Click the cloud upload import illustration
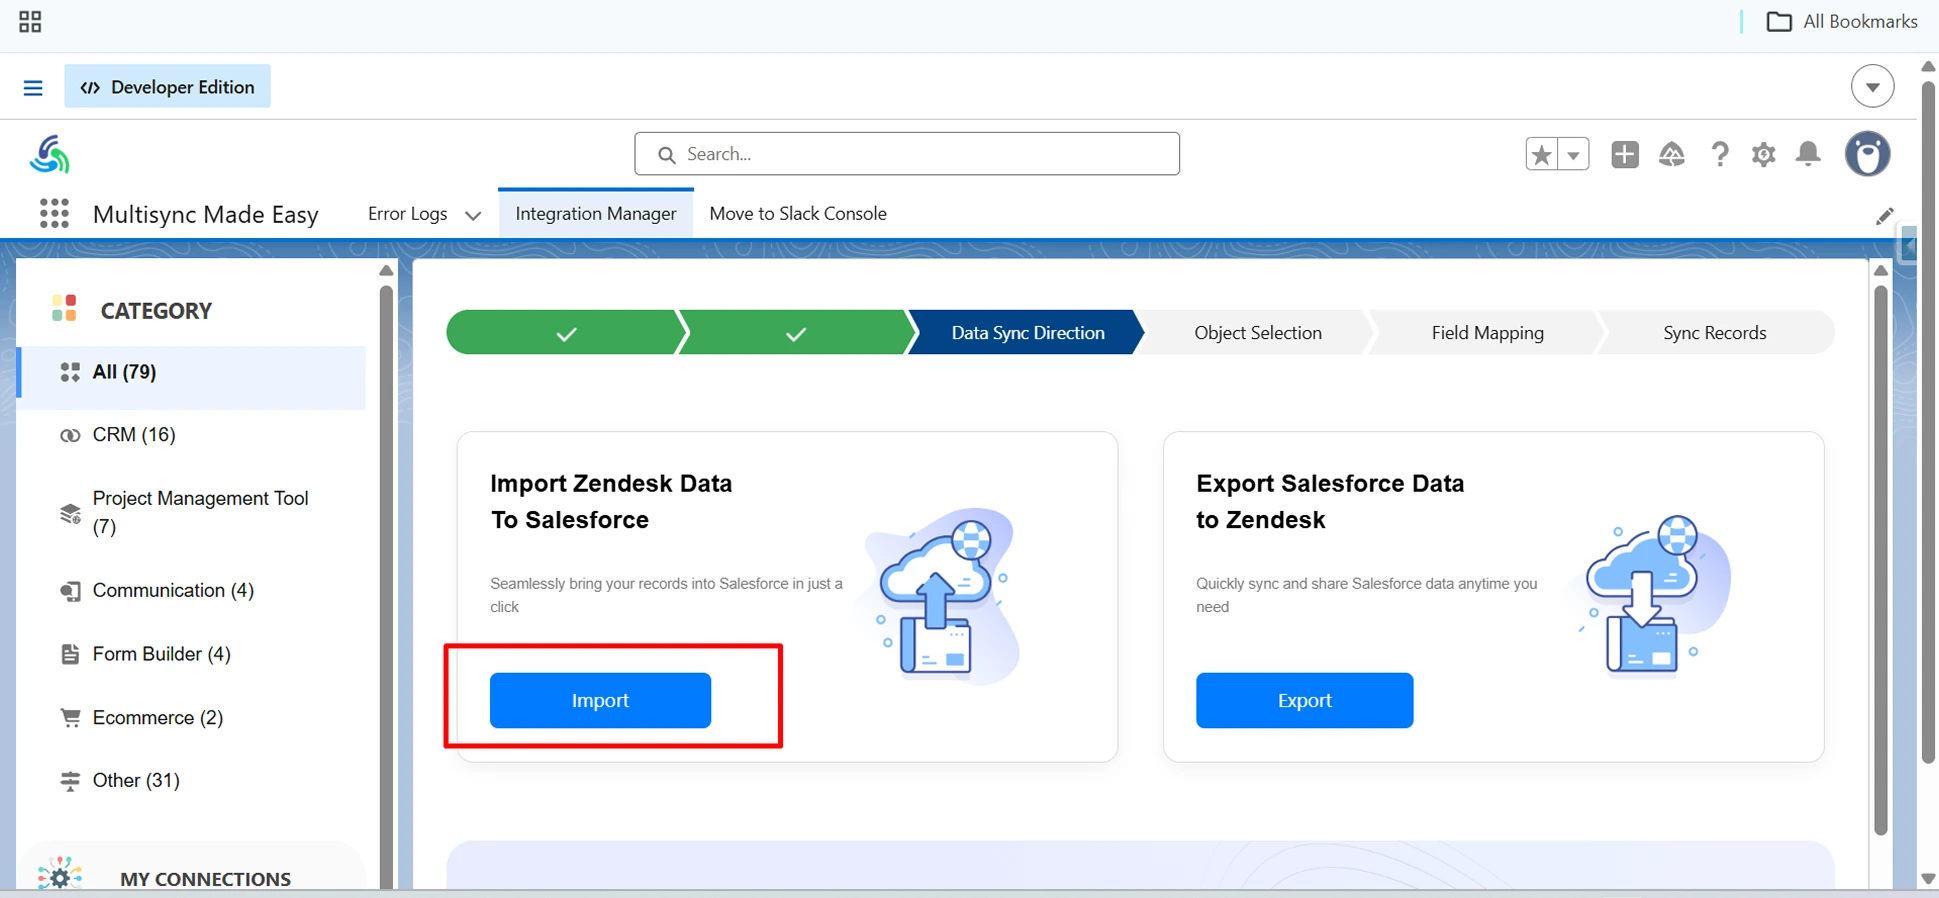Image resolution: width=1939 pixels, height=898 pixels. pos(942,596)
